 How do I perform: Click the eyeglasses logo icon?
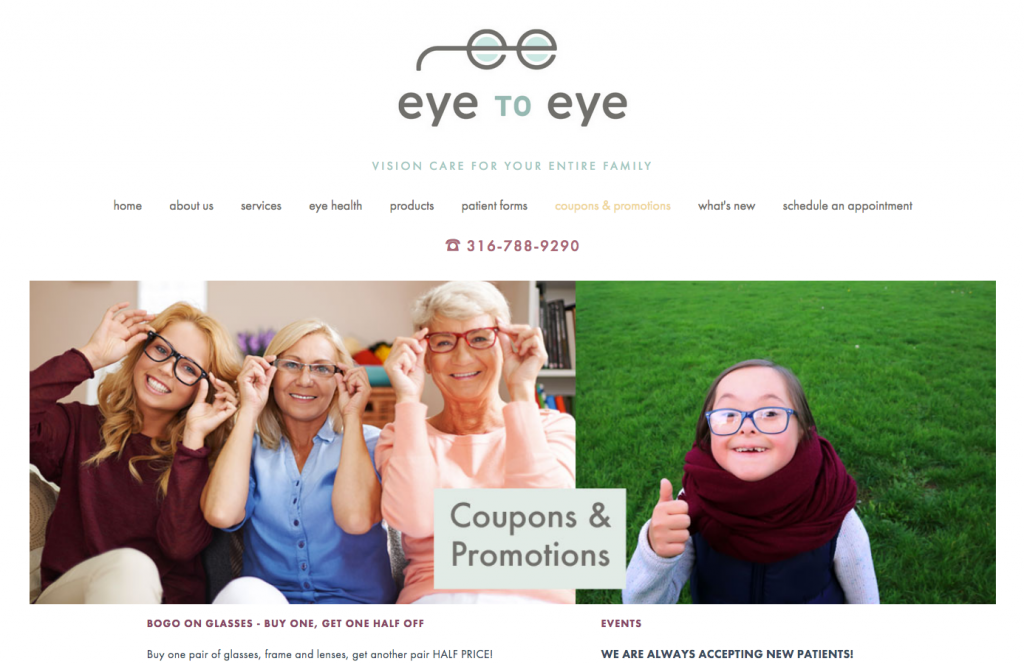(x=487, y=50)
